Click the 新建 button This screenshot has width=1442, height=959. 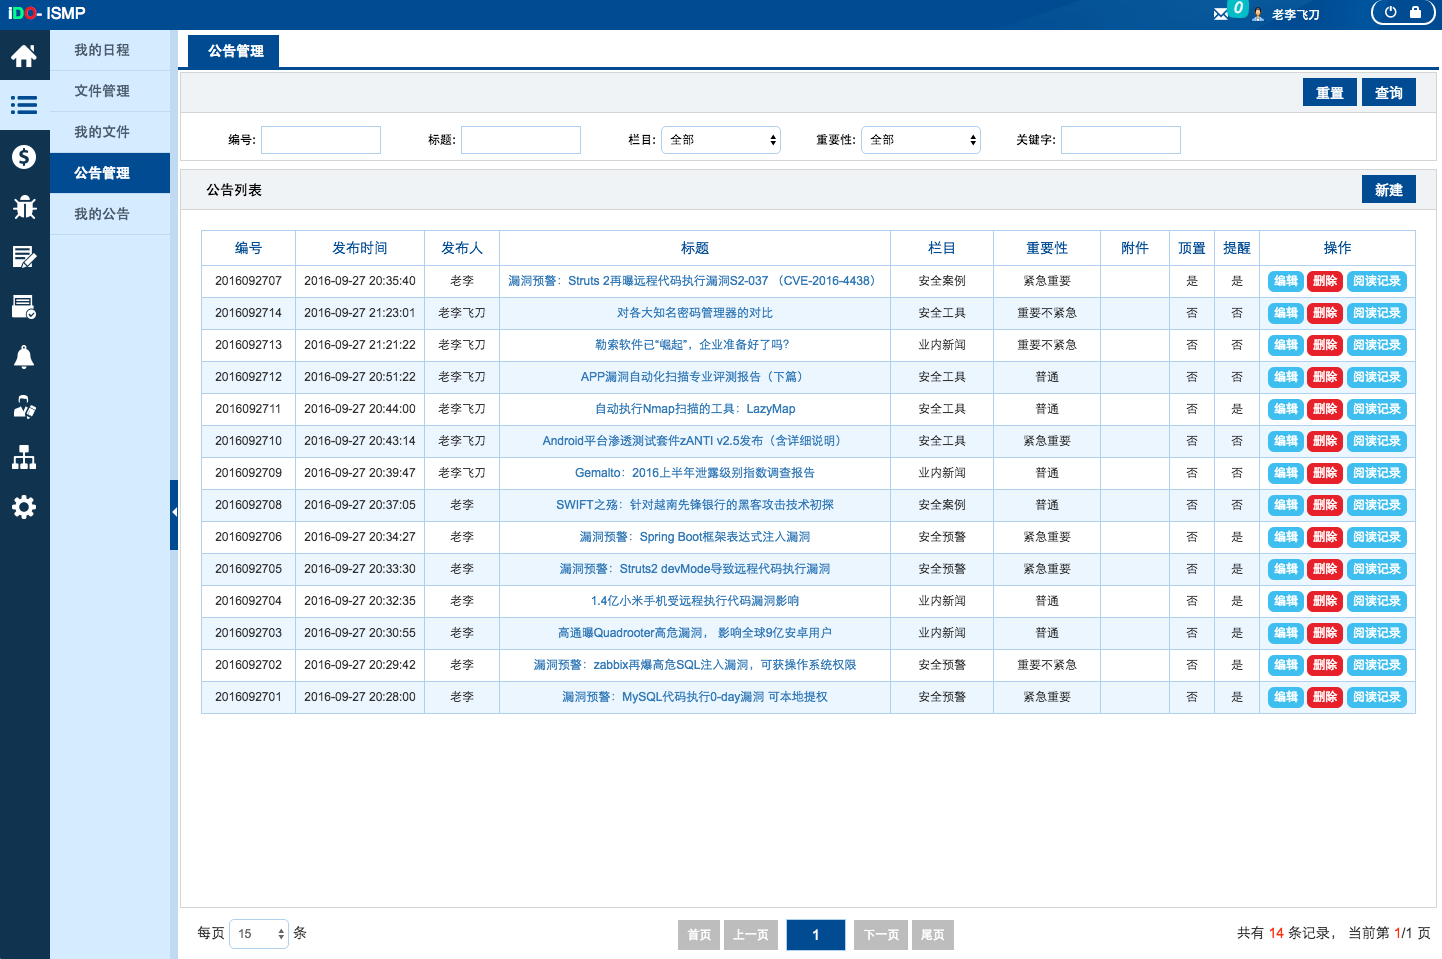pyautogui.click(x=1388, y=190)
